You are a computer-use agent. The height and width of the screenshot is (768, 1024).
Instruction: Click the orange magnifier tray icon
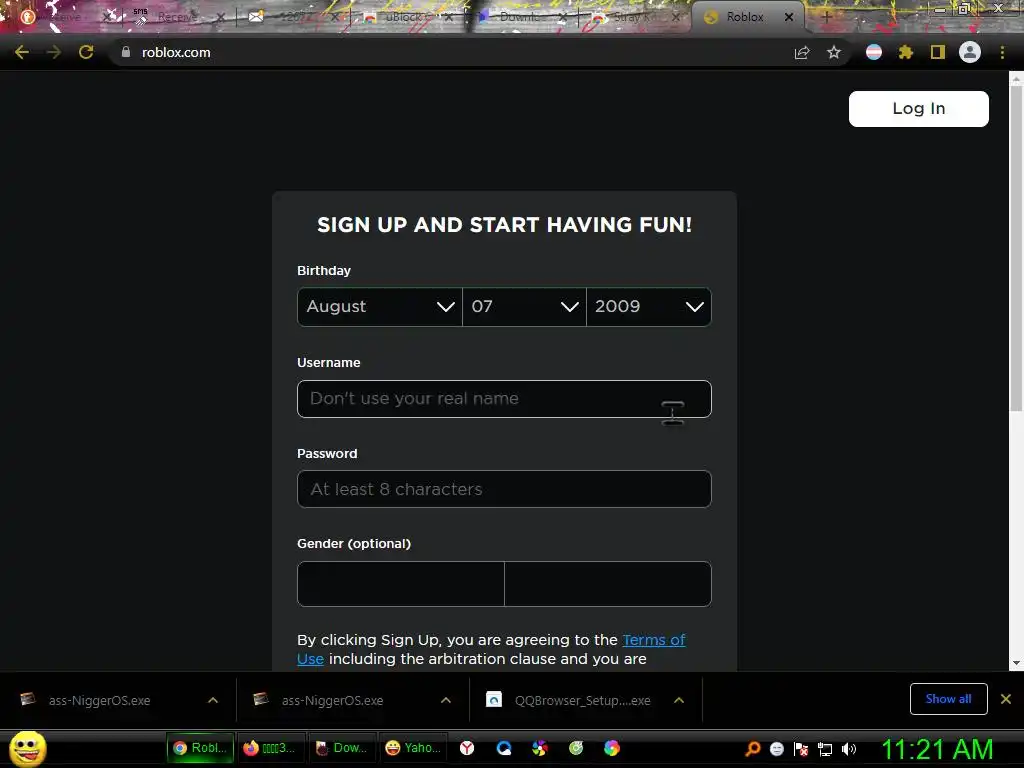753,749
